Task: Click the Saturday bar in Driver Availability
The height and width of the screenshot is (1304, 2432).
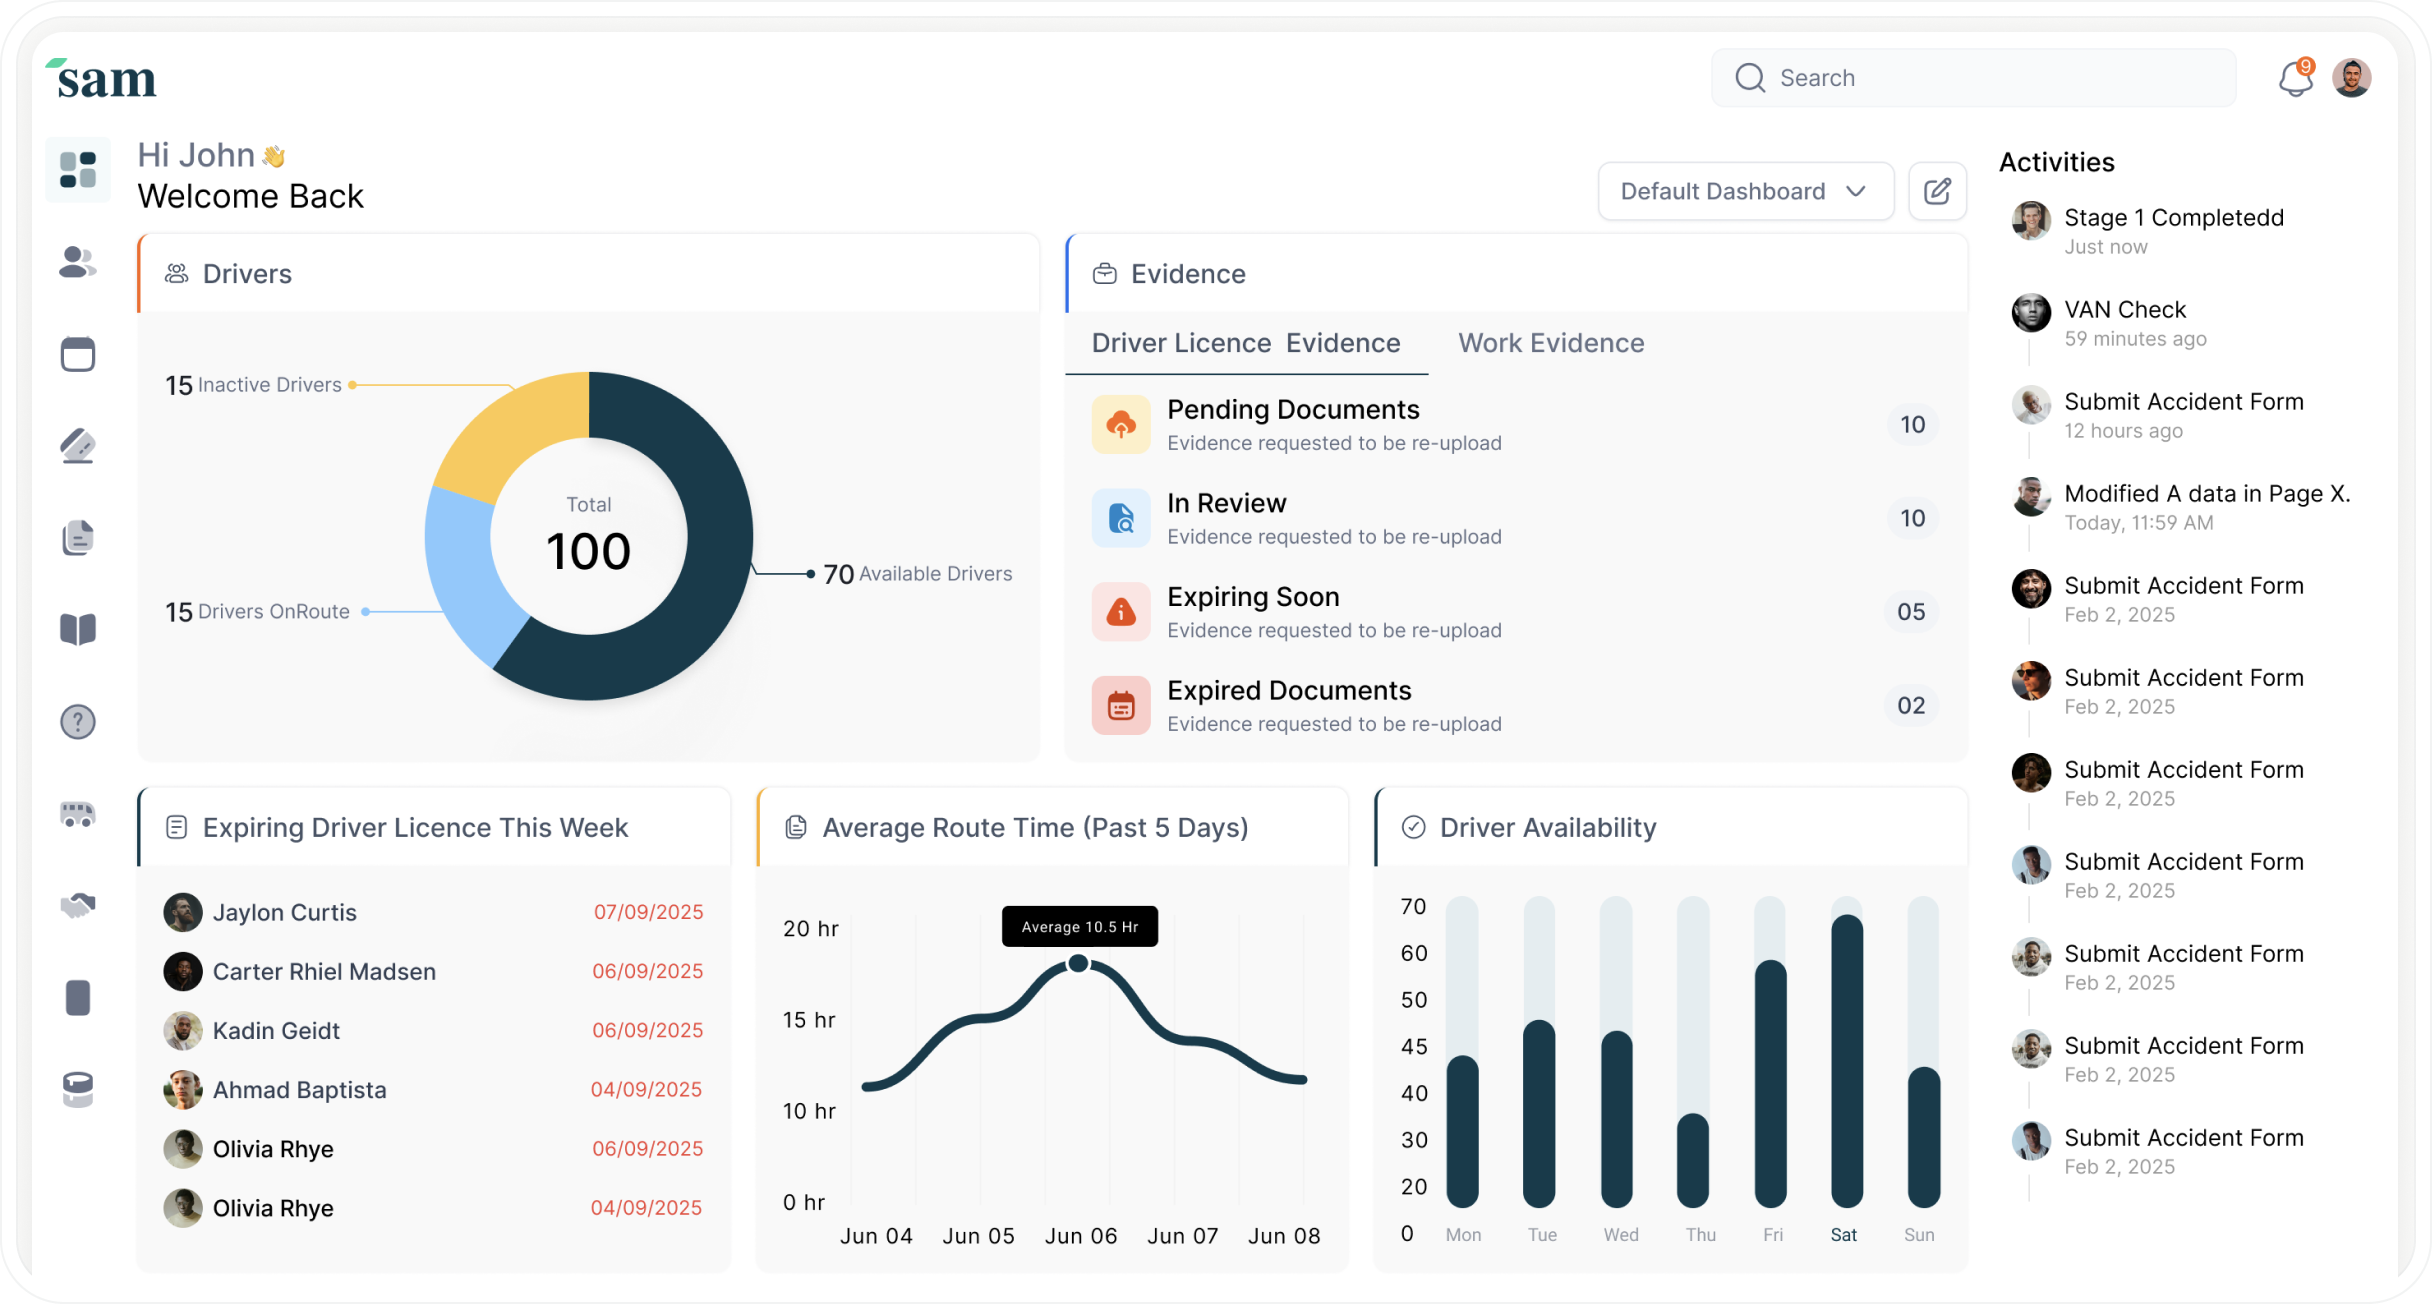Action: (1846, 1060)
